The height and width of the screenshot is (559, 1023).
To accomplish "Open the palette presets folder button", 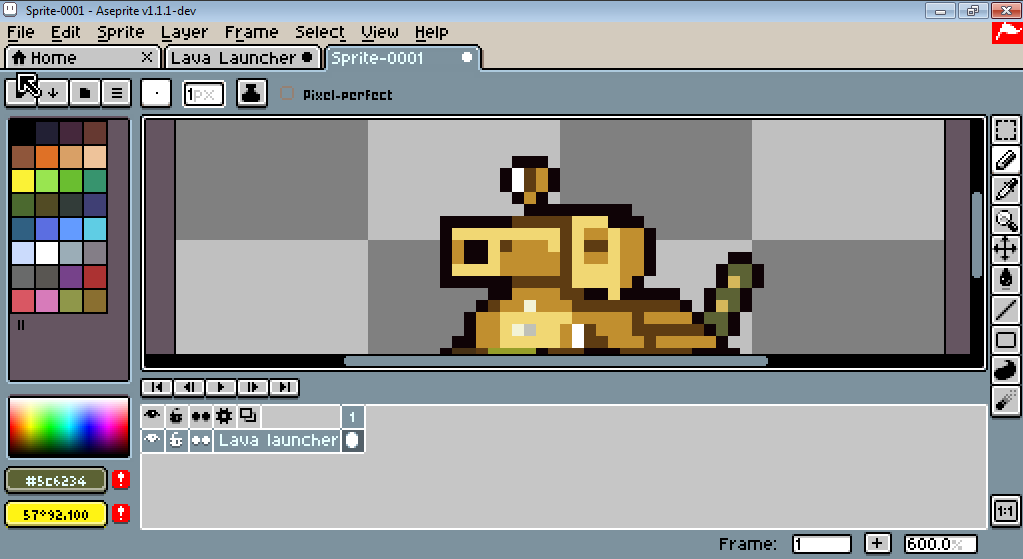I will coord(84,93).
